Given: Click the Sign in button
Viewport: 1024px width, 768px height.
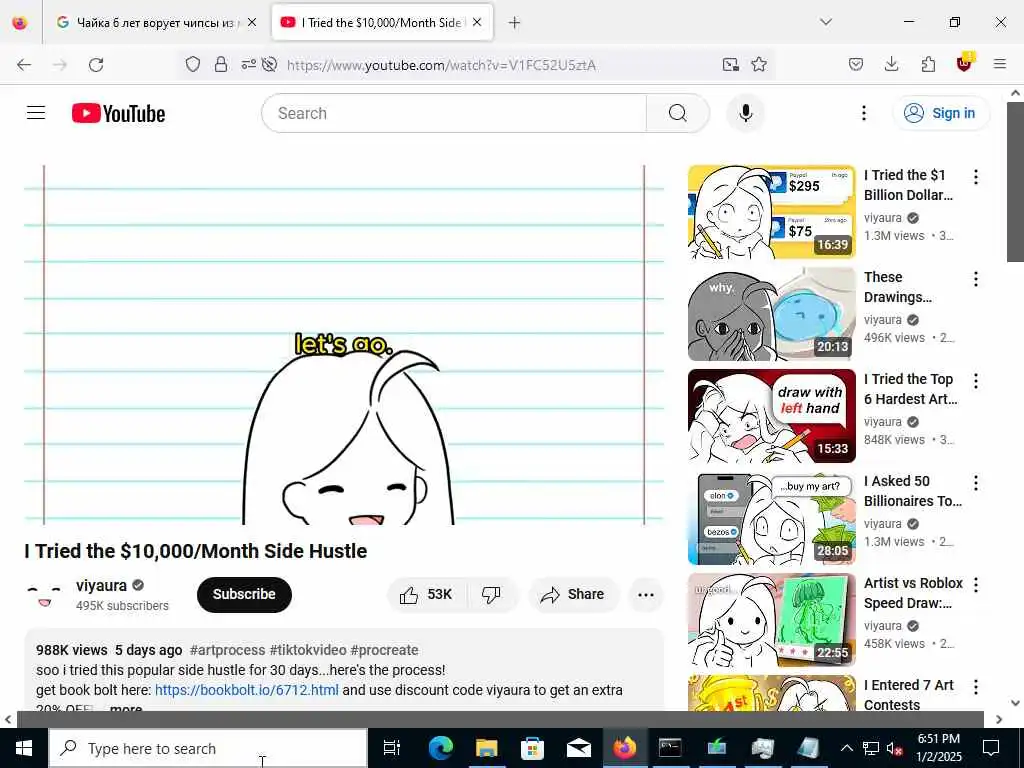Looking at the screenshot, I should coord(941,113).
